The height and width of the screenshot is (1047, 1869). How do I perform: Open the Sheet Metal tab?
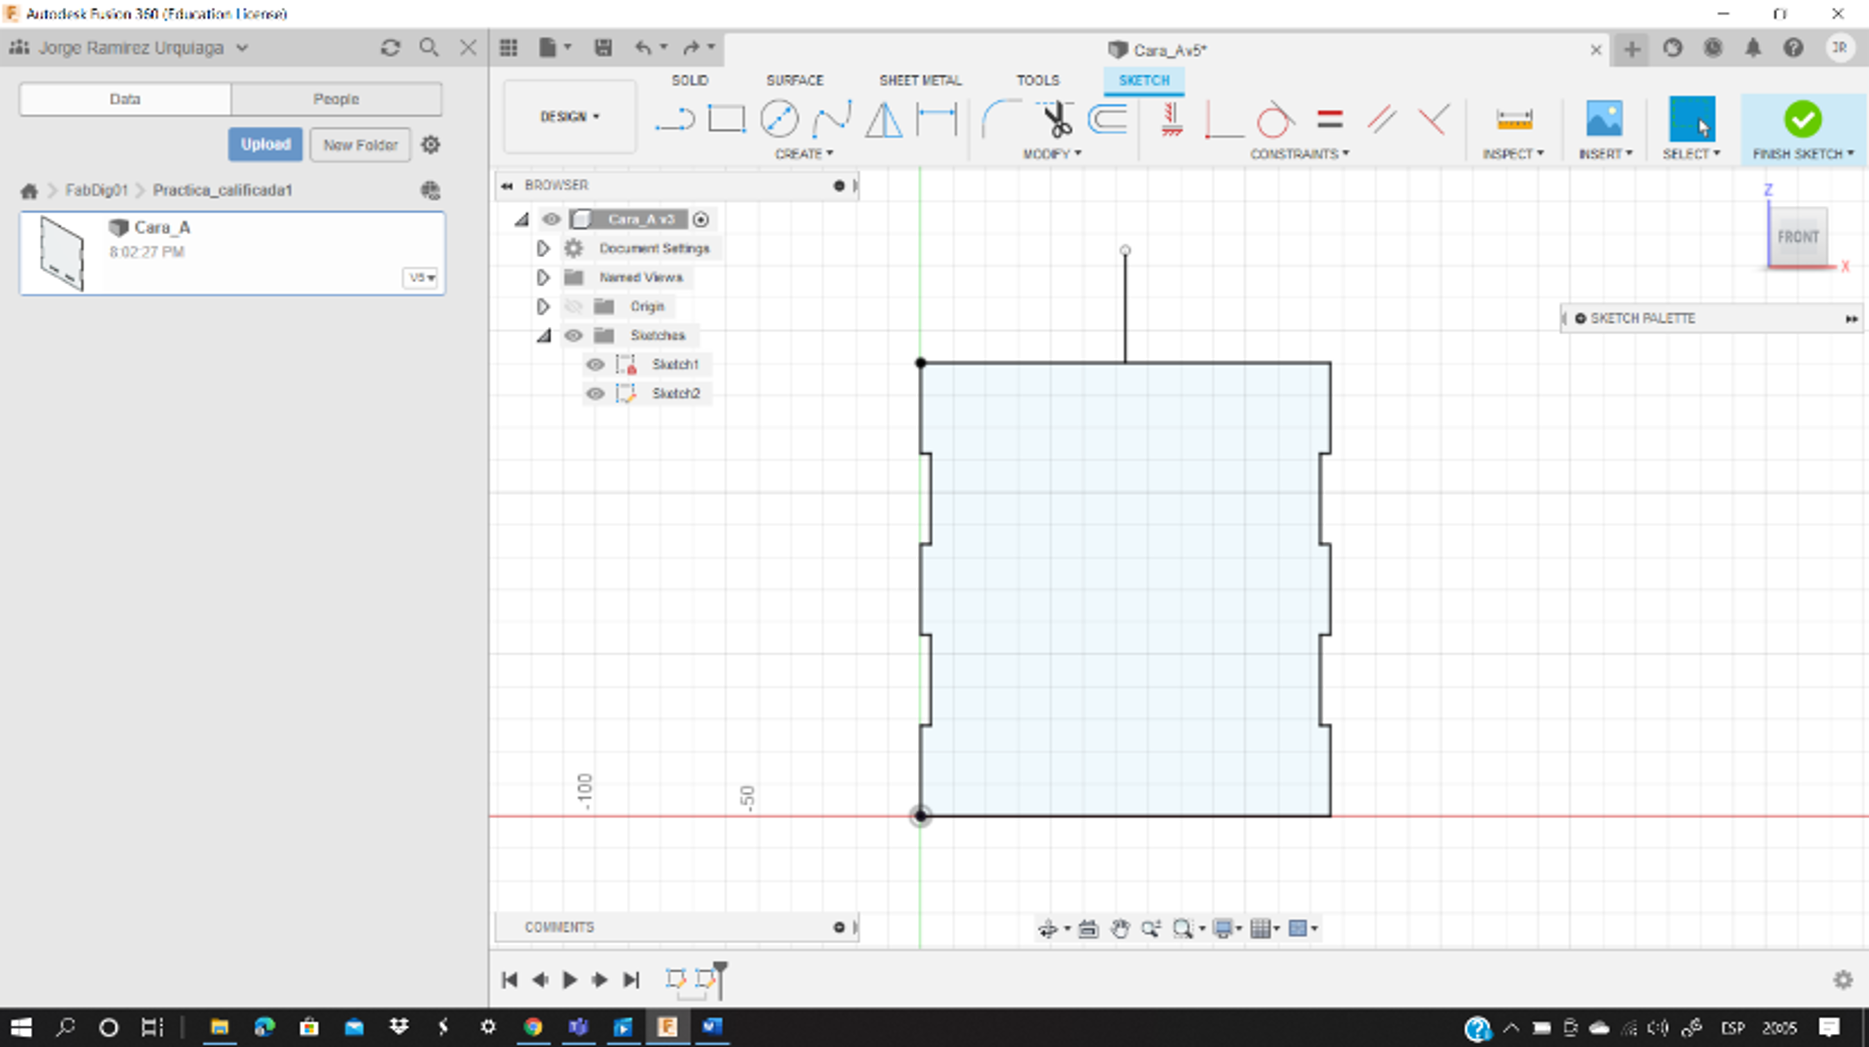tap(919, 80)
